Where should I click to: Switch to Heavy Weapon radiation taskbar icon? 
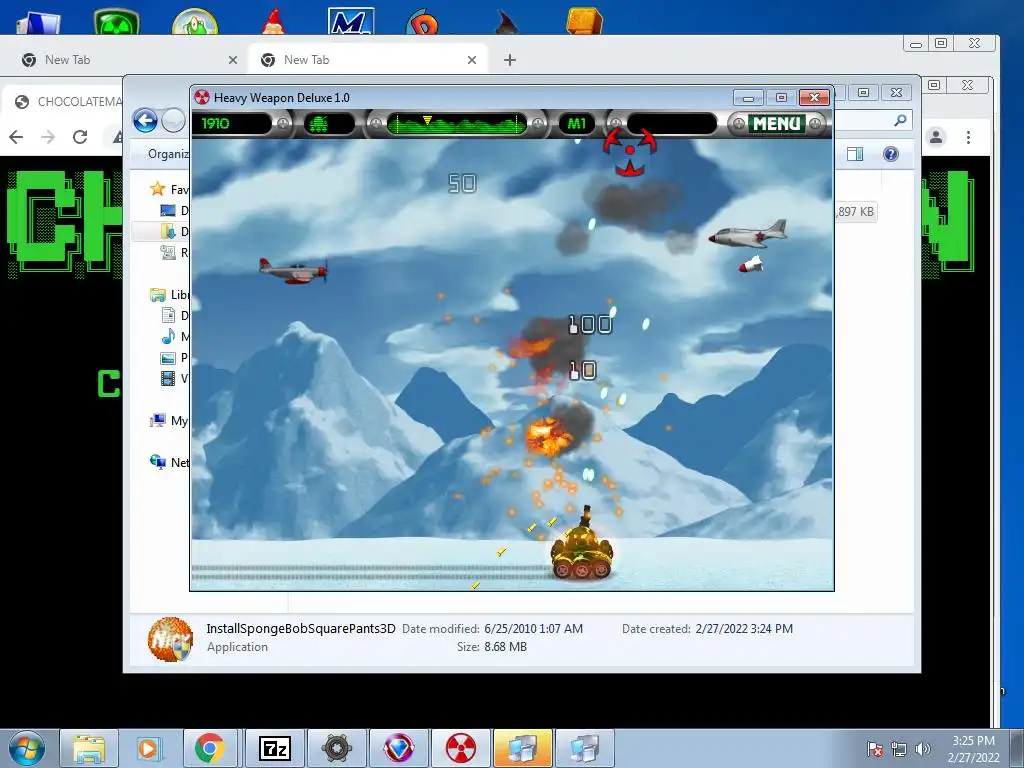click(460, 748)
